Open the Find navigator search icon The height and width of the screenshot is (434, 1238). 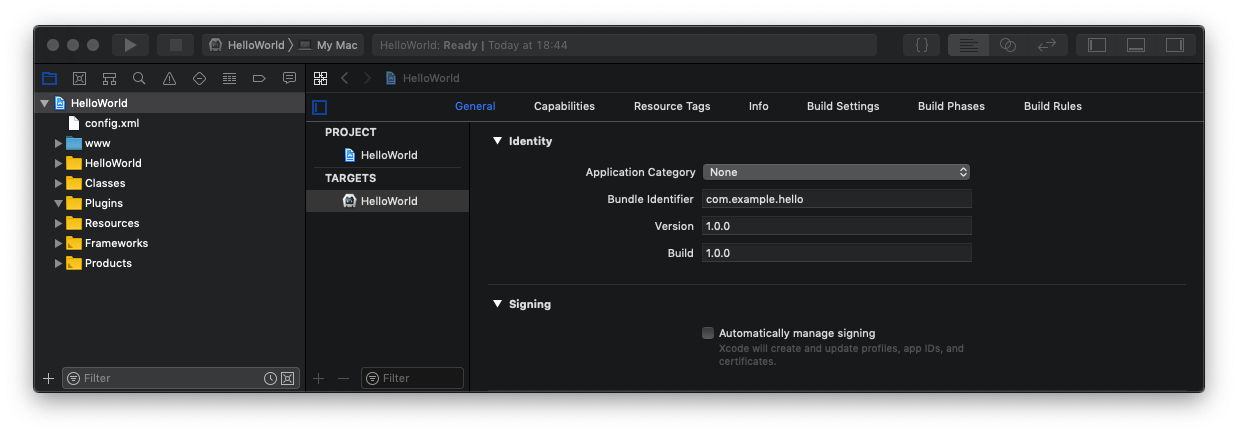[139, 78]
